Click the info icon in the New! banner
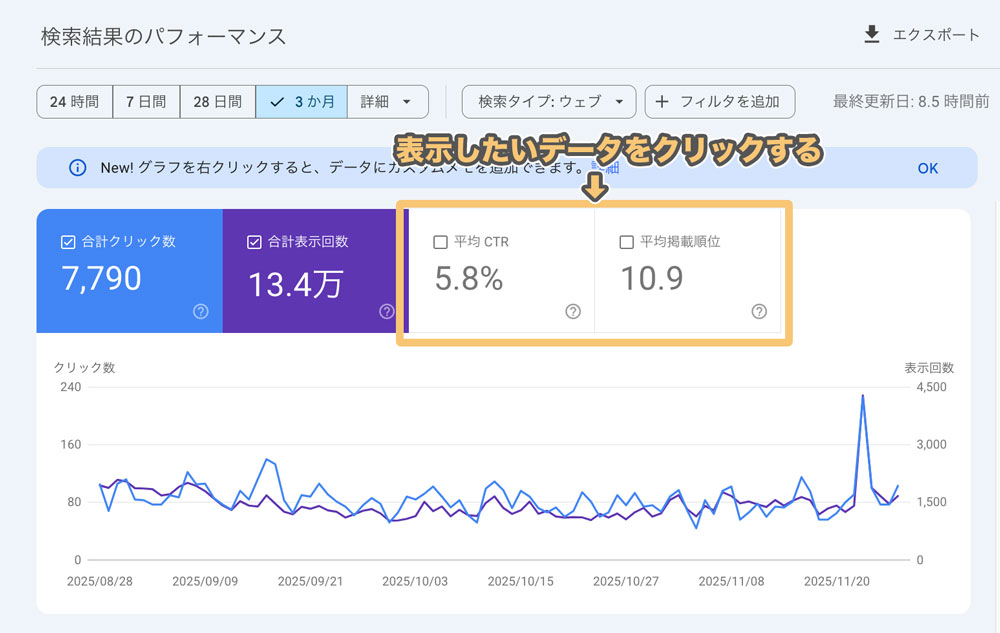Screen dimensions: 1000x633 coord(77,168)
